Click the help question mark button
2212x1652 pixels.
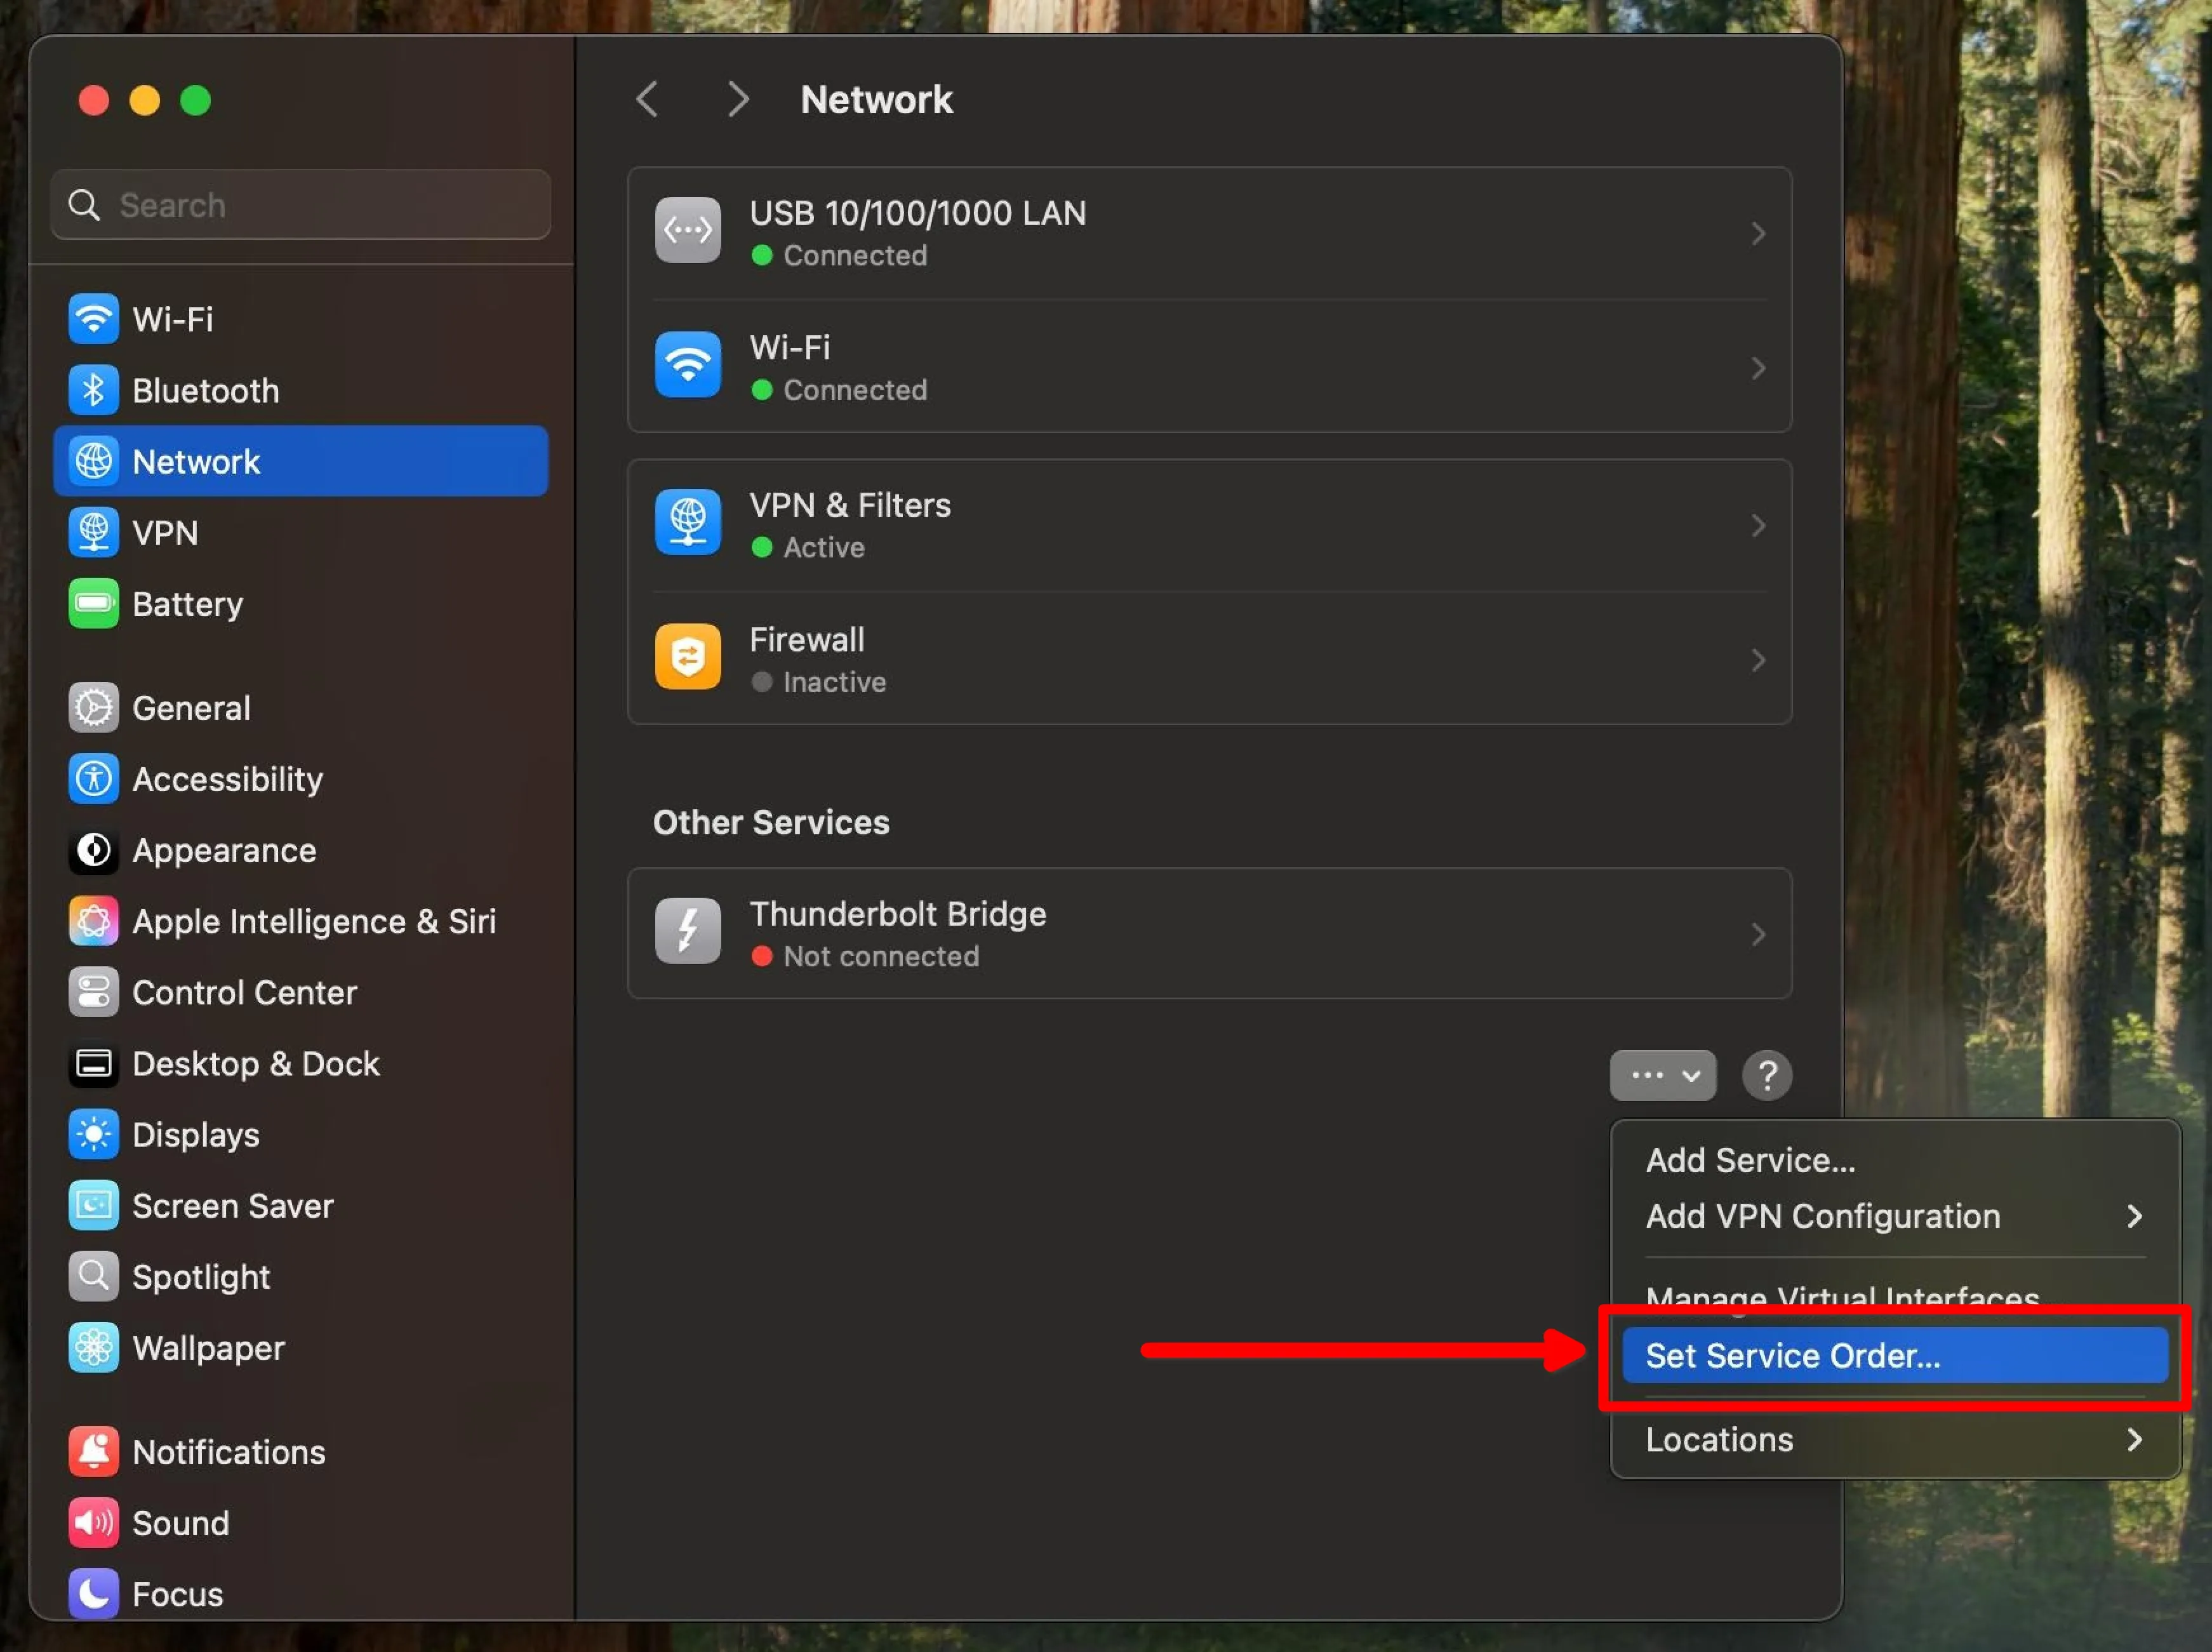point(1767,1076)
